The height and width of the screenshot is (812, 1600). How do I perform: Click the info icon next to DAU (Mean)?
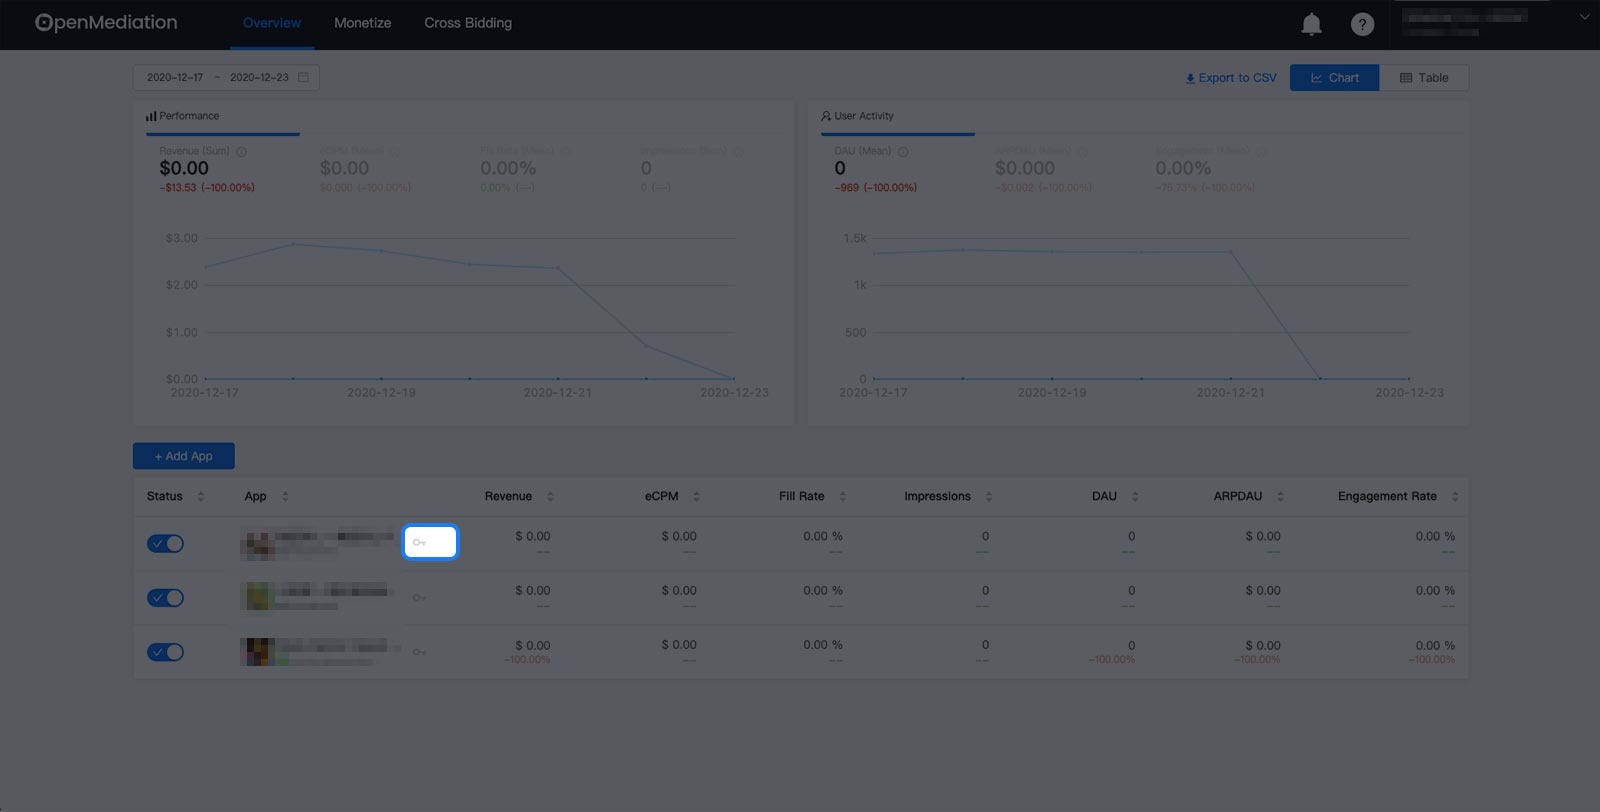tap(903, 152)
